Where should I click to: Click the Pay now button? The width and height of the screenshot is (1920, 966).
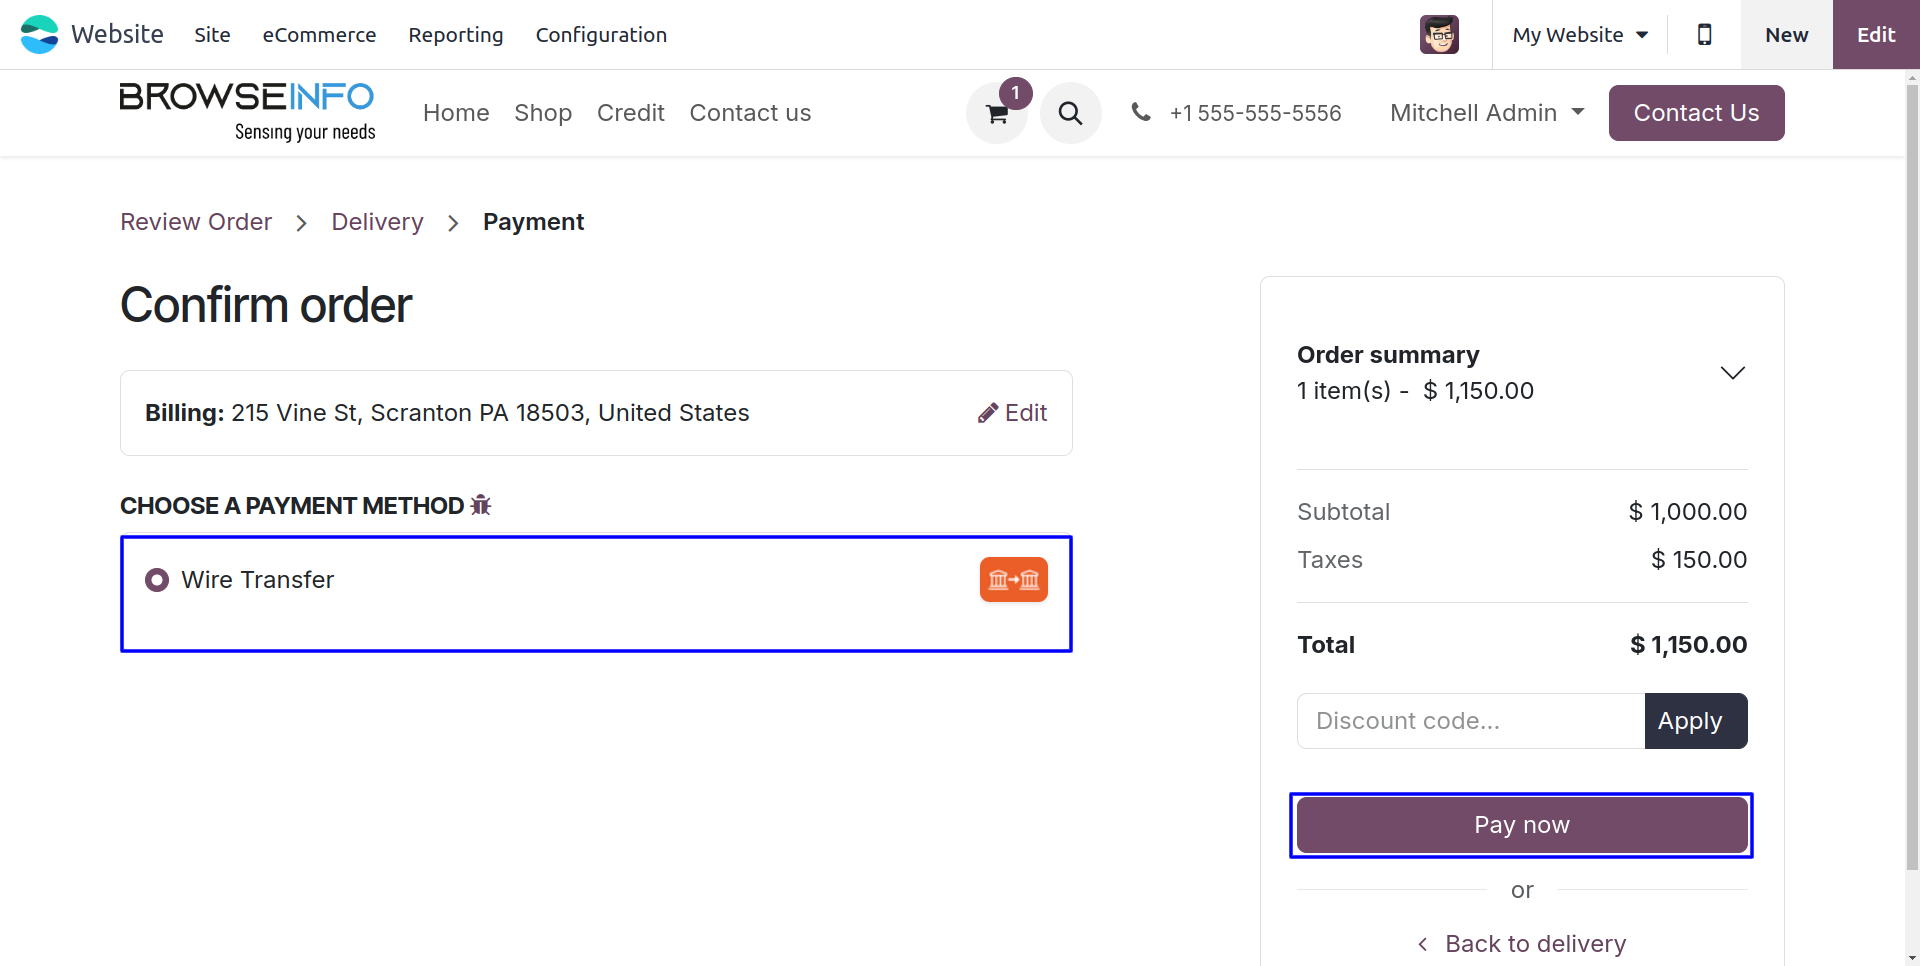point(1521,825)
